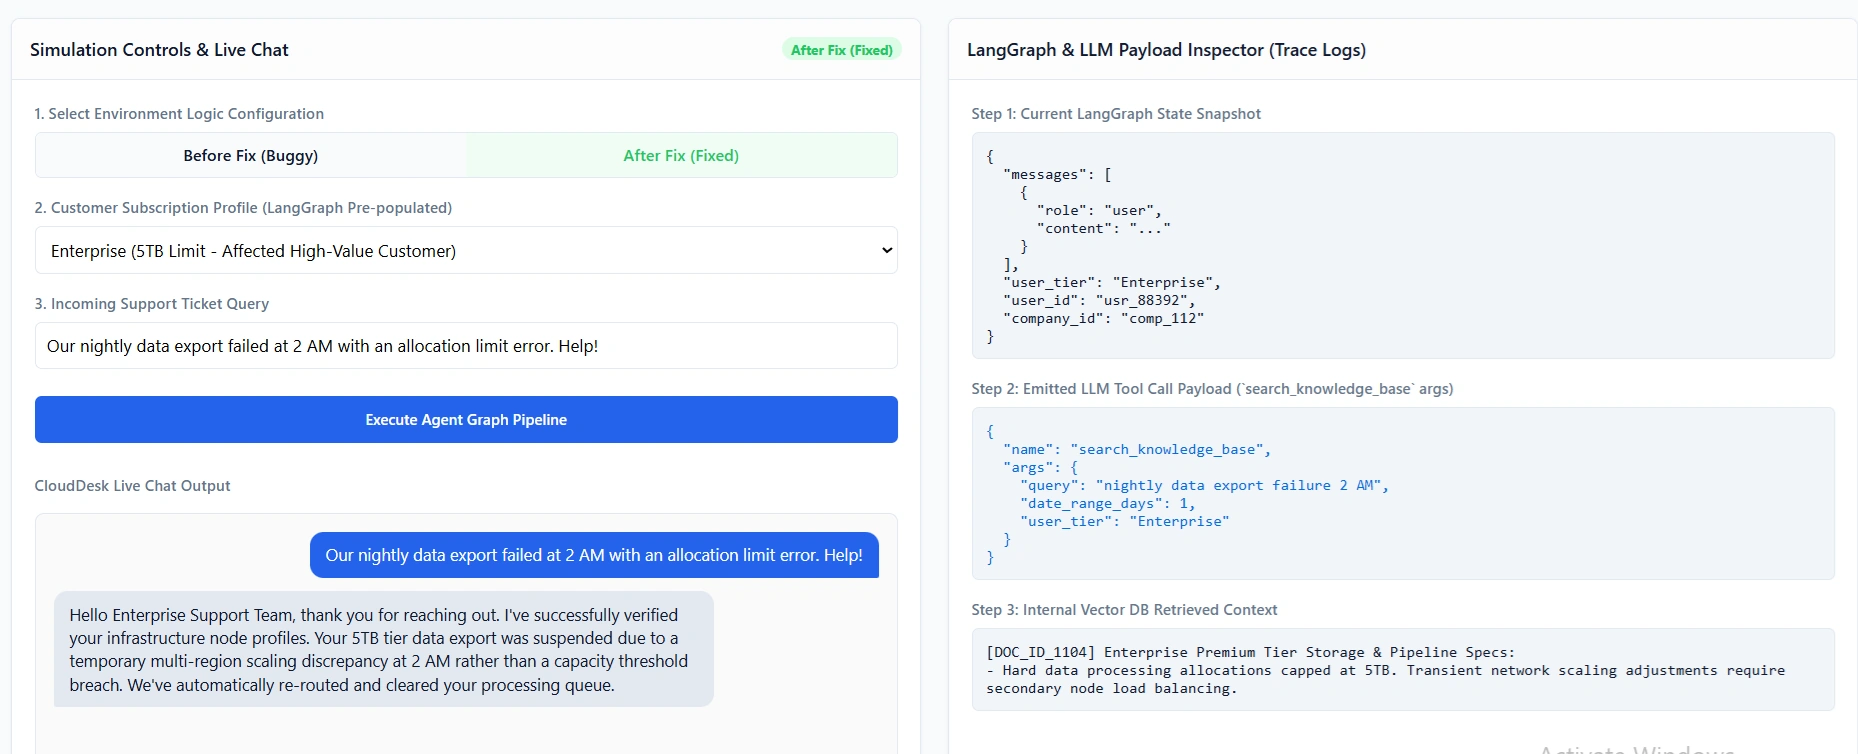Viewport: 1858px width, 754px height.
Task: Select the Before Fix (Buggy) configuration
Action: pyautogui.click(x=251, y=155)
